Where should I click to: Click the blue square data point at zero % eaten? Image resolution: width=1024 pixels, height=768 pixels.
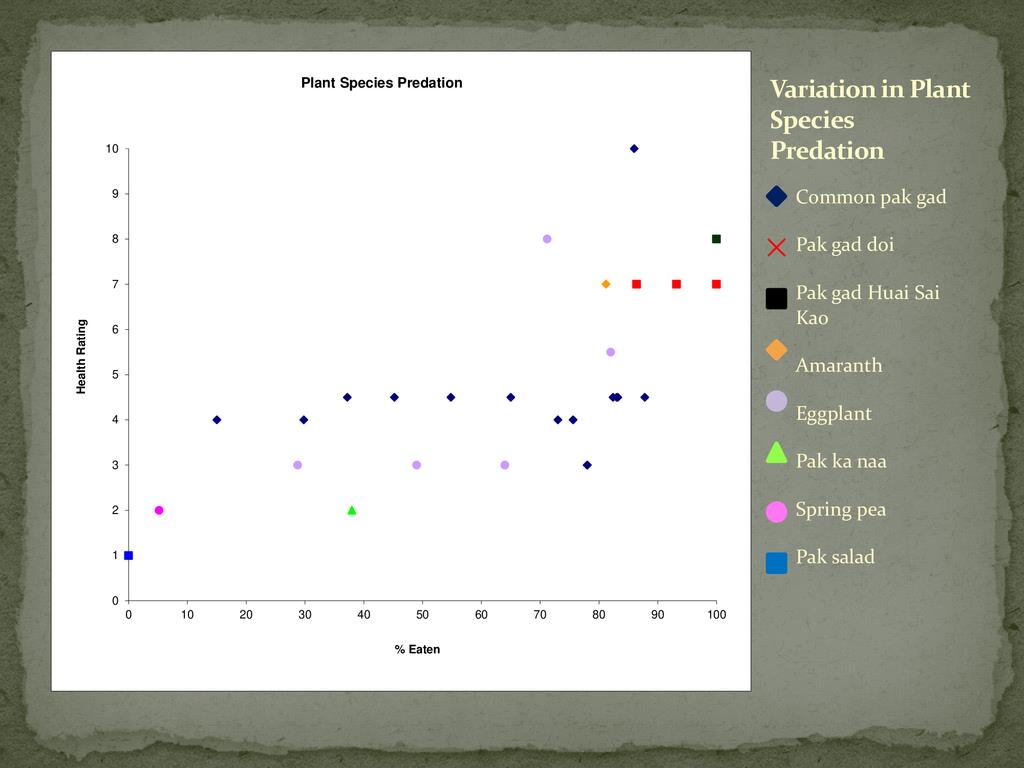click(x=129, y=555)
